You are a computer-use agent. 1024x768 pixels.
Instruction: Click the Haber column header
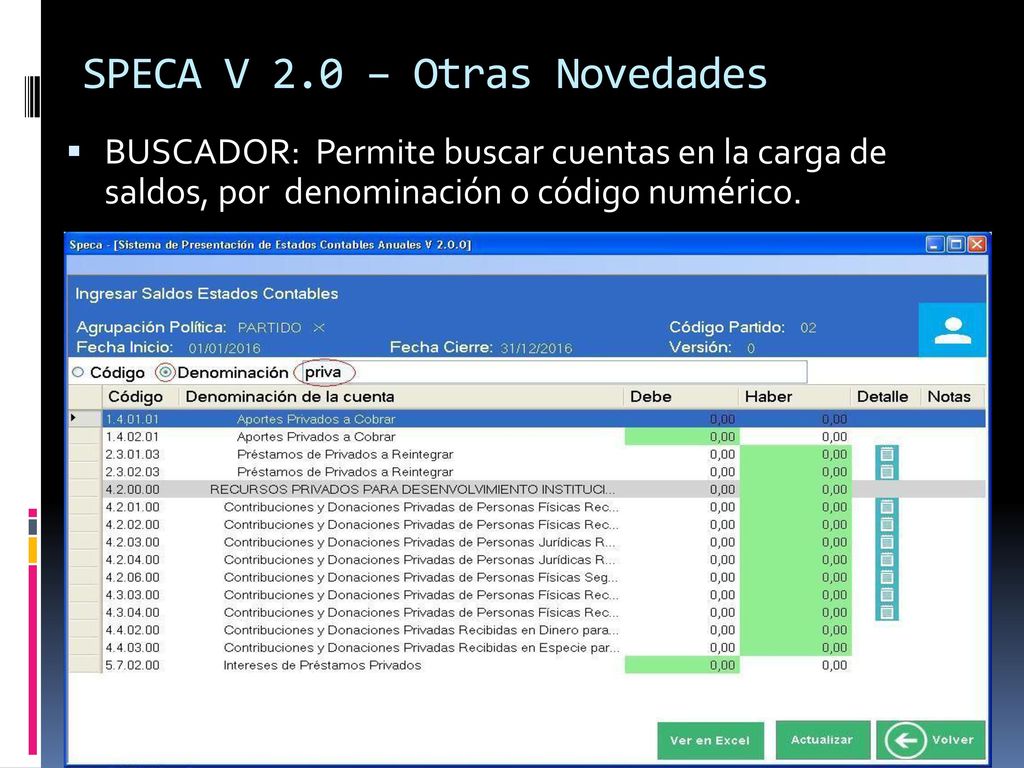pos(795,396)
